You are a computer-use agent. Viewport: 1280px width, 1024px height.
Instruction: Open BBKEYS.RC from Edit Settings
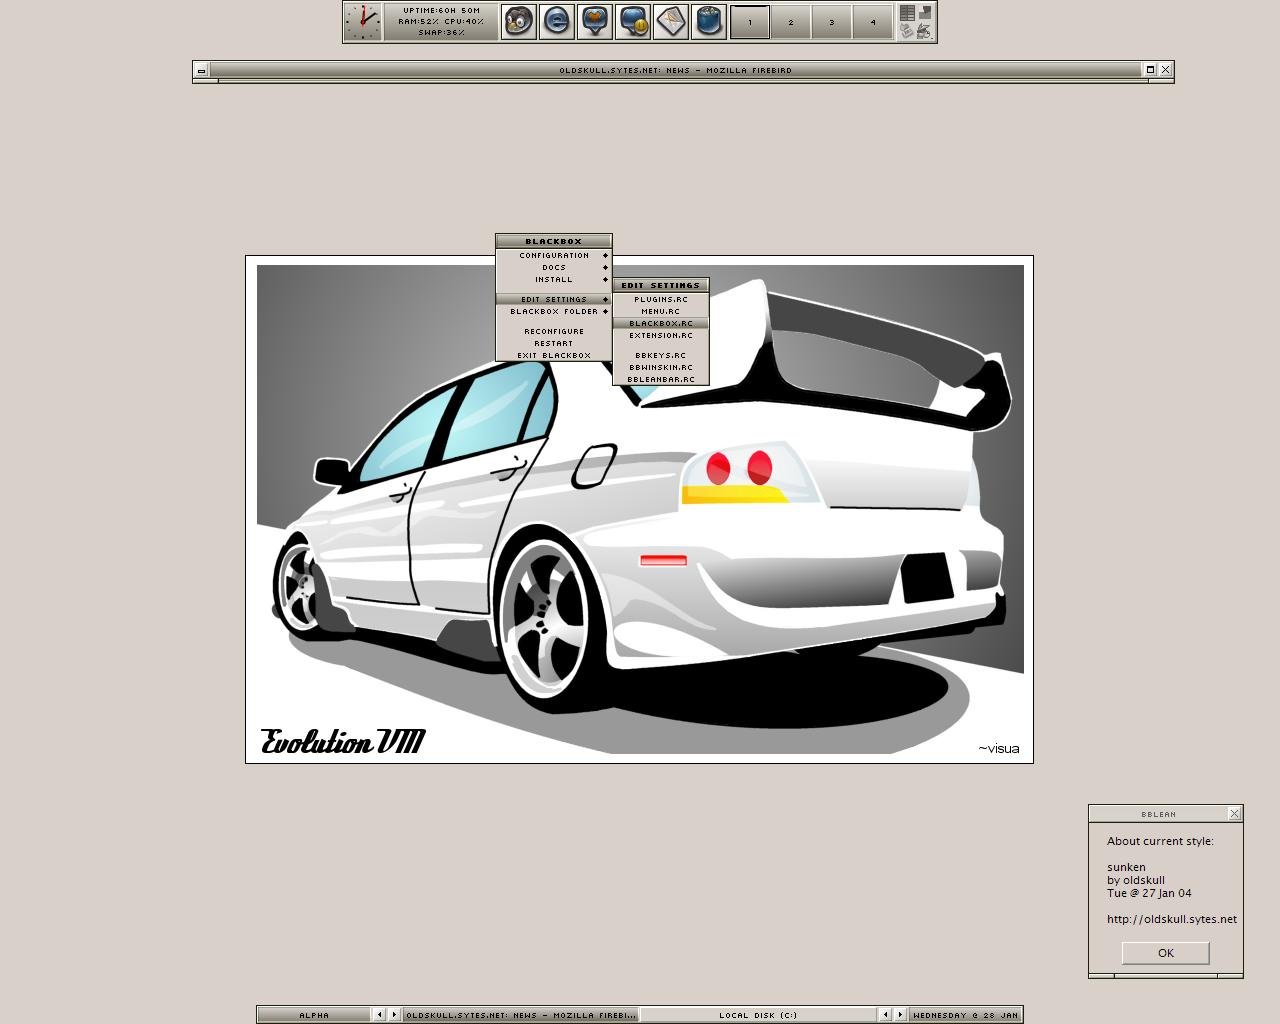(x=661, y=355)
